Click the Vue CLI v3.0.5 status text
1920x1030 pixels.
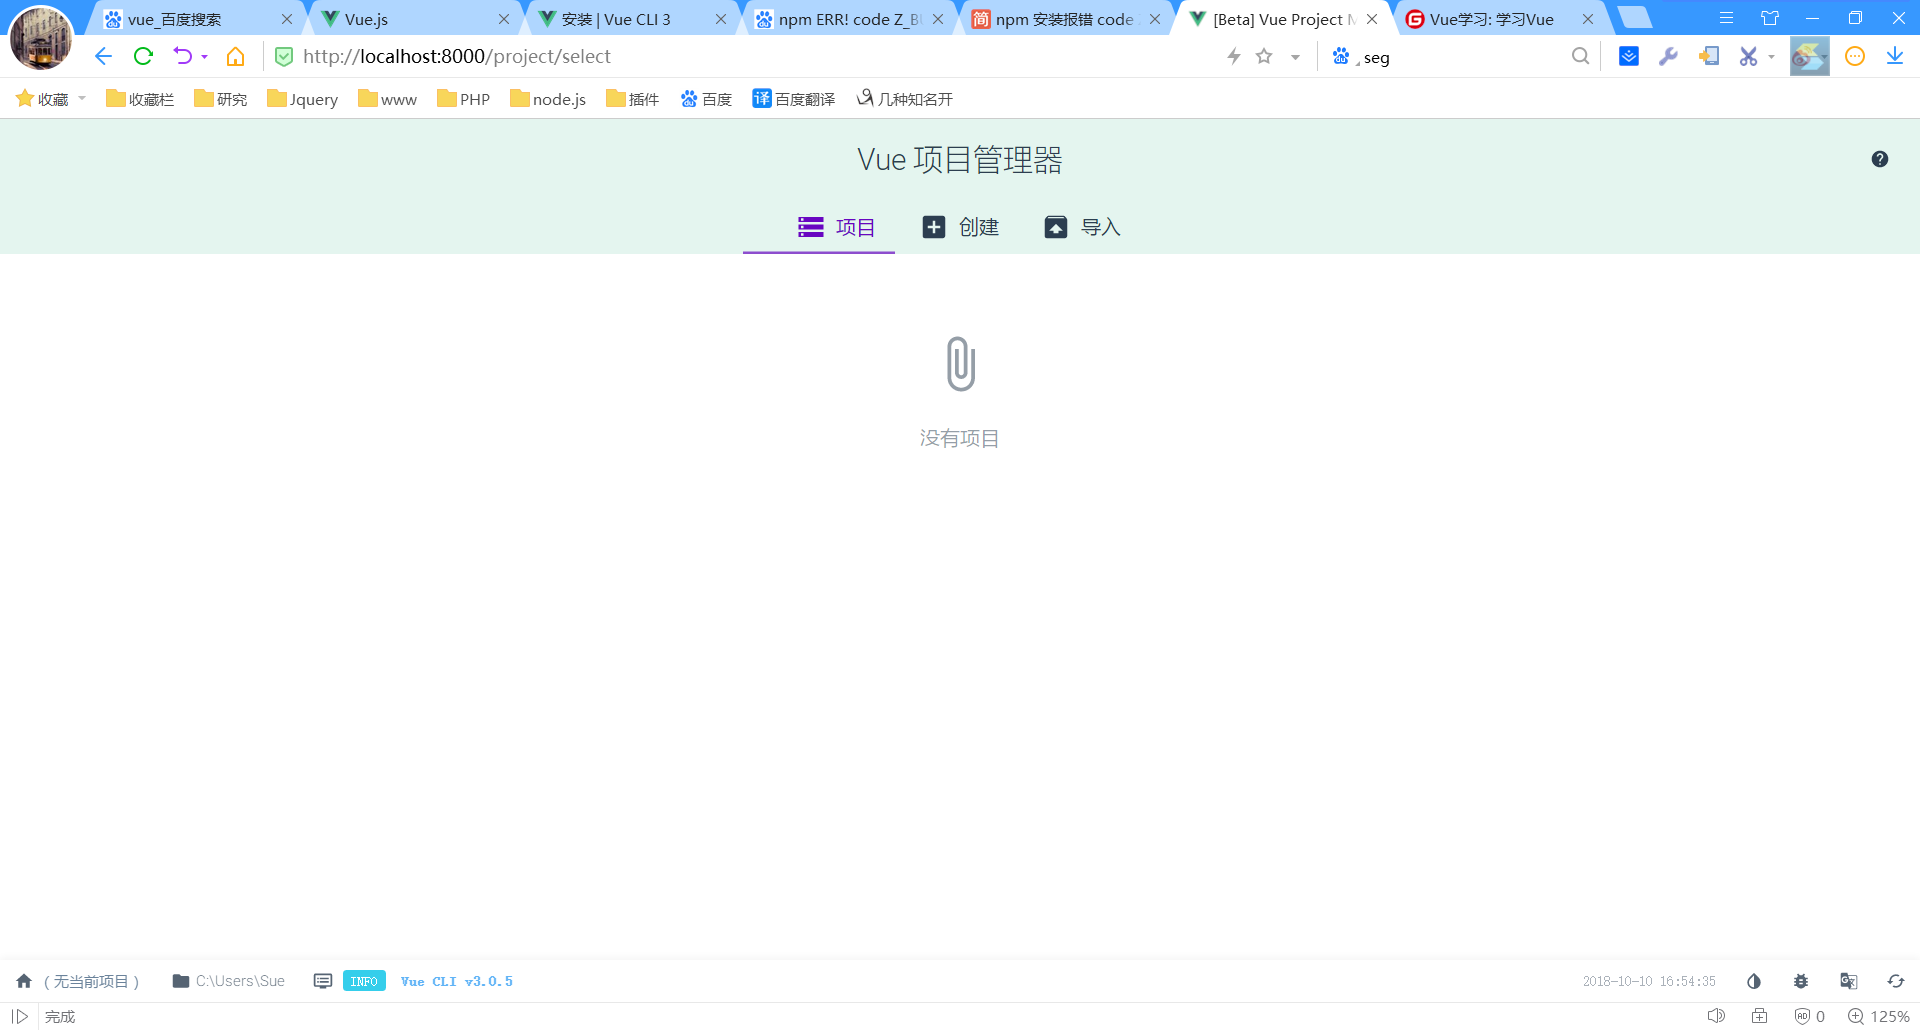pos(456,981)
